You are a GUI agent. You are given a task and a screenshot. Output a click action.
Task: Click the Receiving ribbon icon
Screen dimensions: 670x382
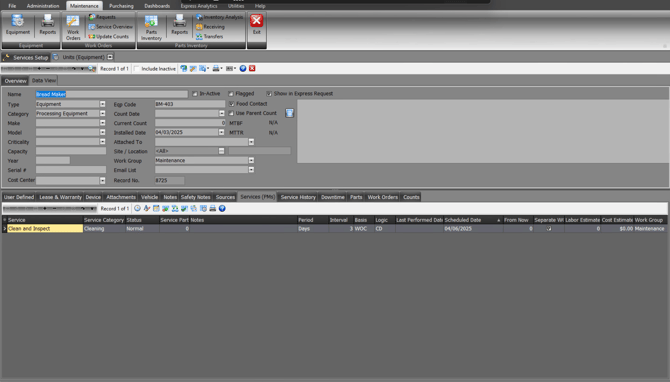click(210, 26)
